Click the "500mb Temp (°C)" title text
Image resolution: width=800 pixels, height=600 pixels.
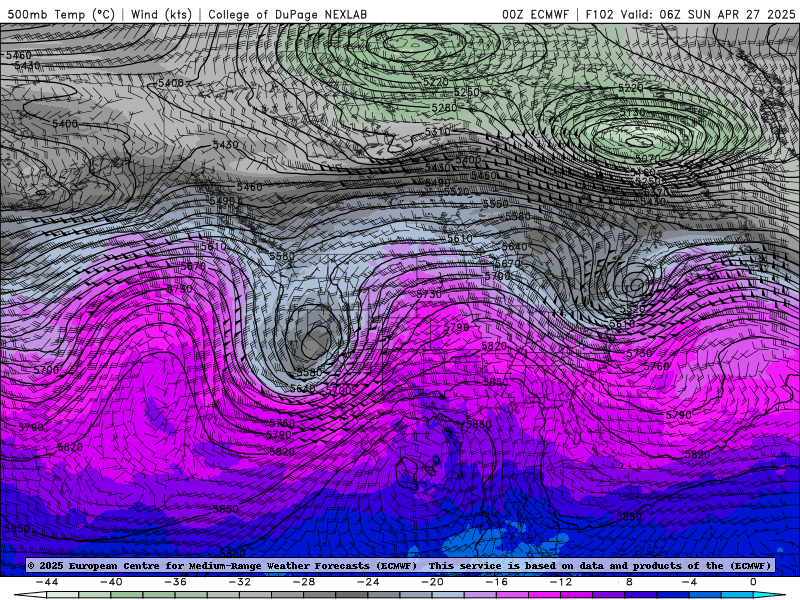pos(61,14)
